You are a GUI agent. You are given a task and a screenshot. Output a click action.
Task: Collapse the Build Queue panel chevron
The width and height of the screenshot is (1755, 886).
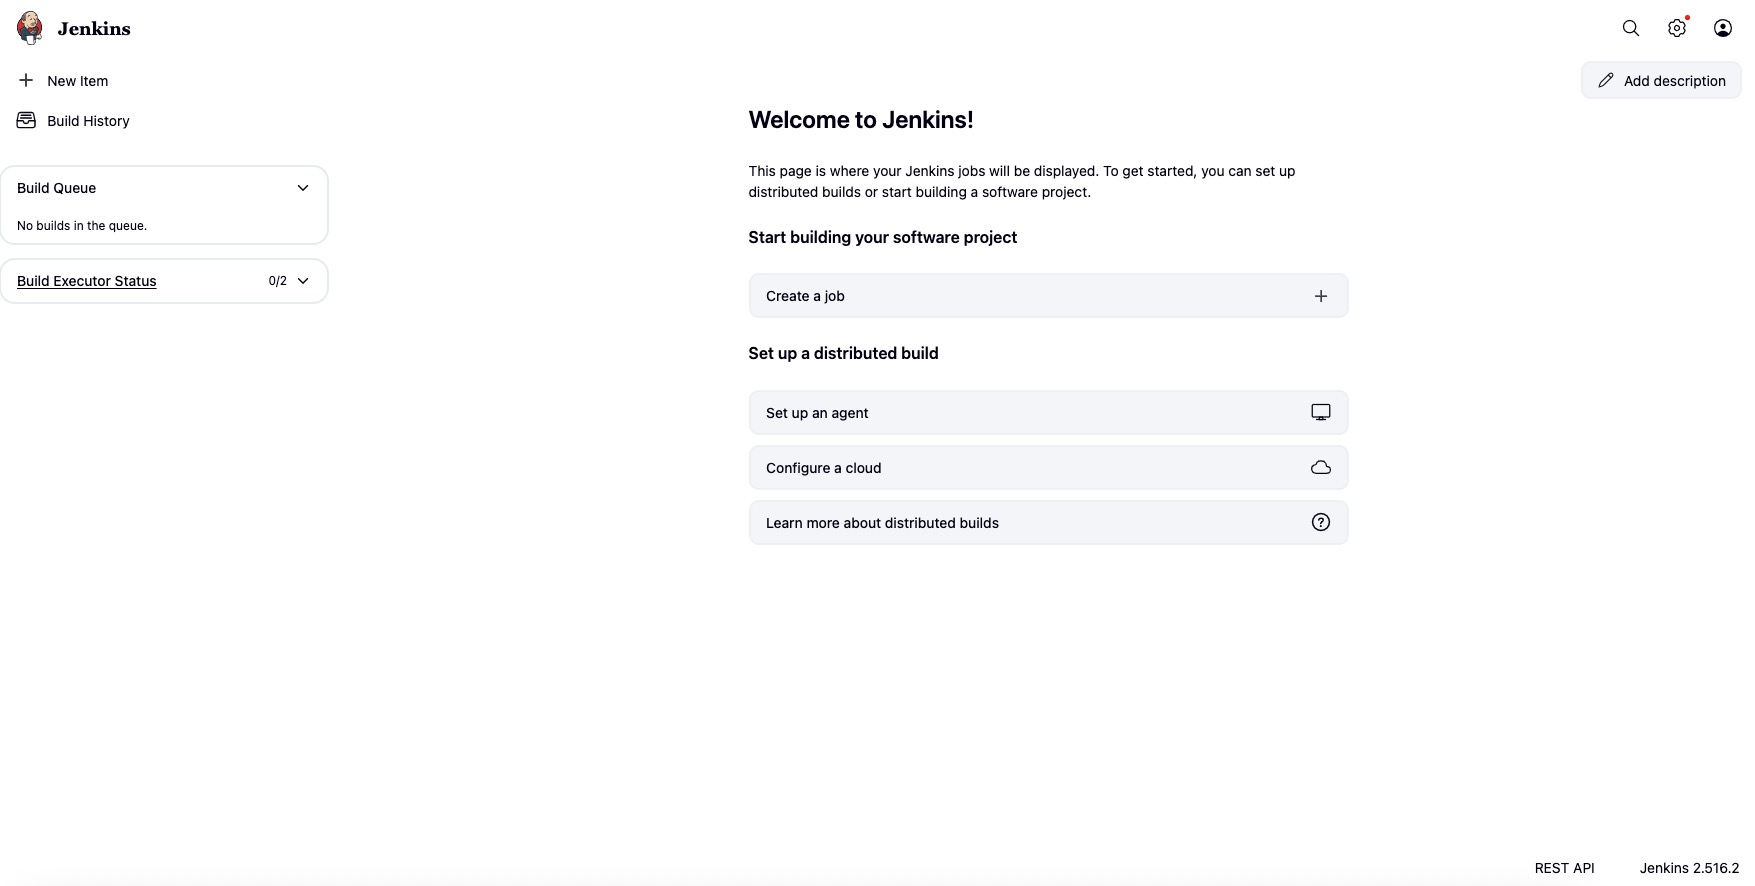pyautogui.click(x=303, y=188)
